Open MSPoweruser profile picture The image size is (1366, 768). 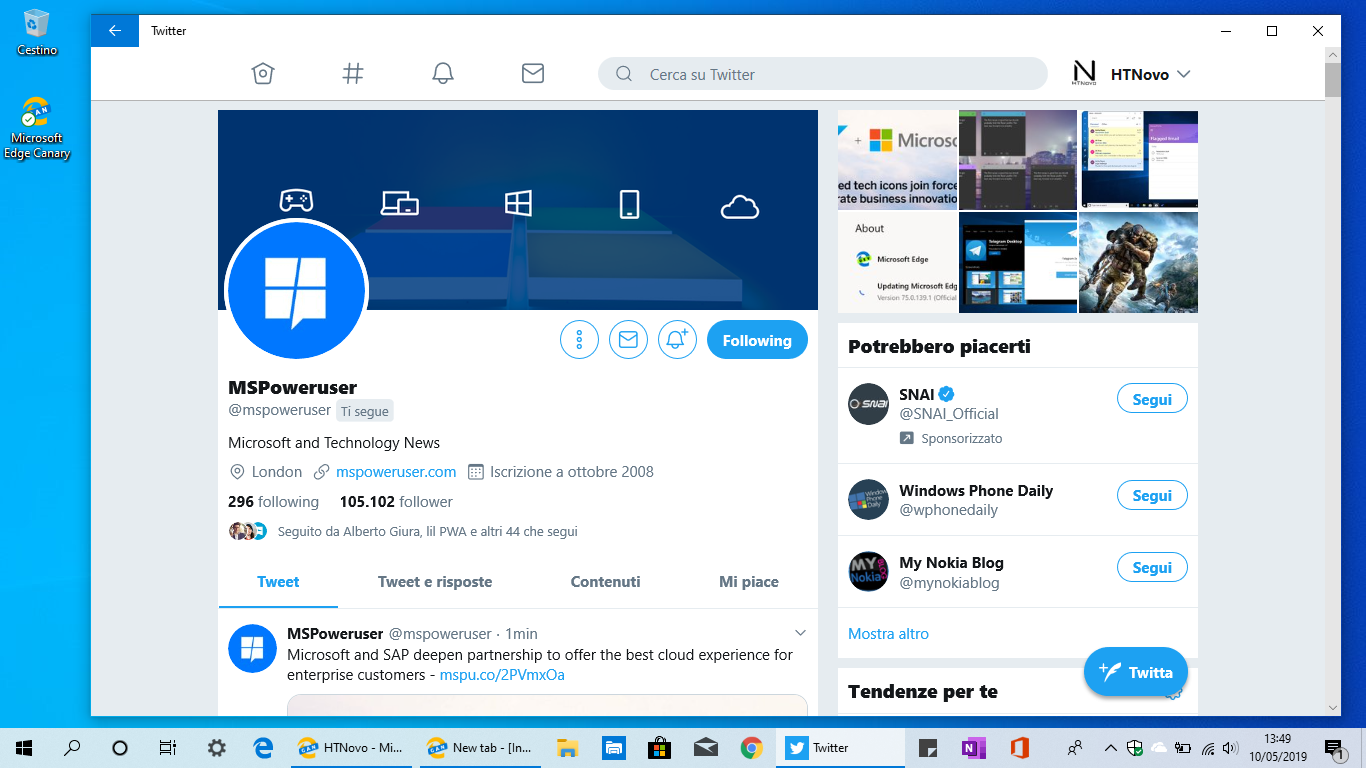point(296,290)
